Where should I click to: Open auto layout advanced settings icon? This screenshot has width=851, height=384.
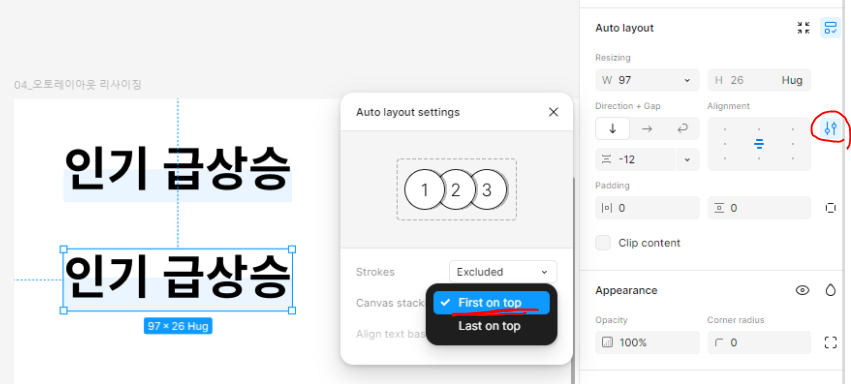830,129
